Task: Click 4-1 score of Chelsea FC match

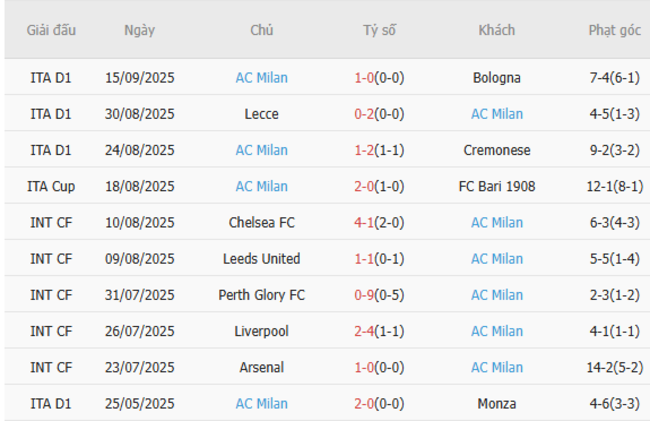Action: pos(366,222)
